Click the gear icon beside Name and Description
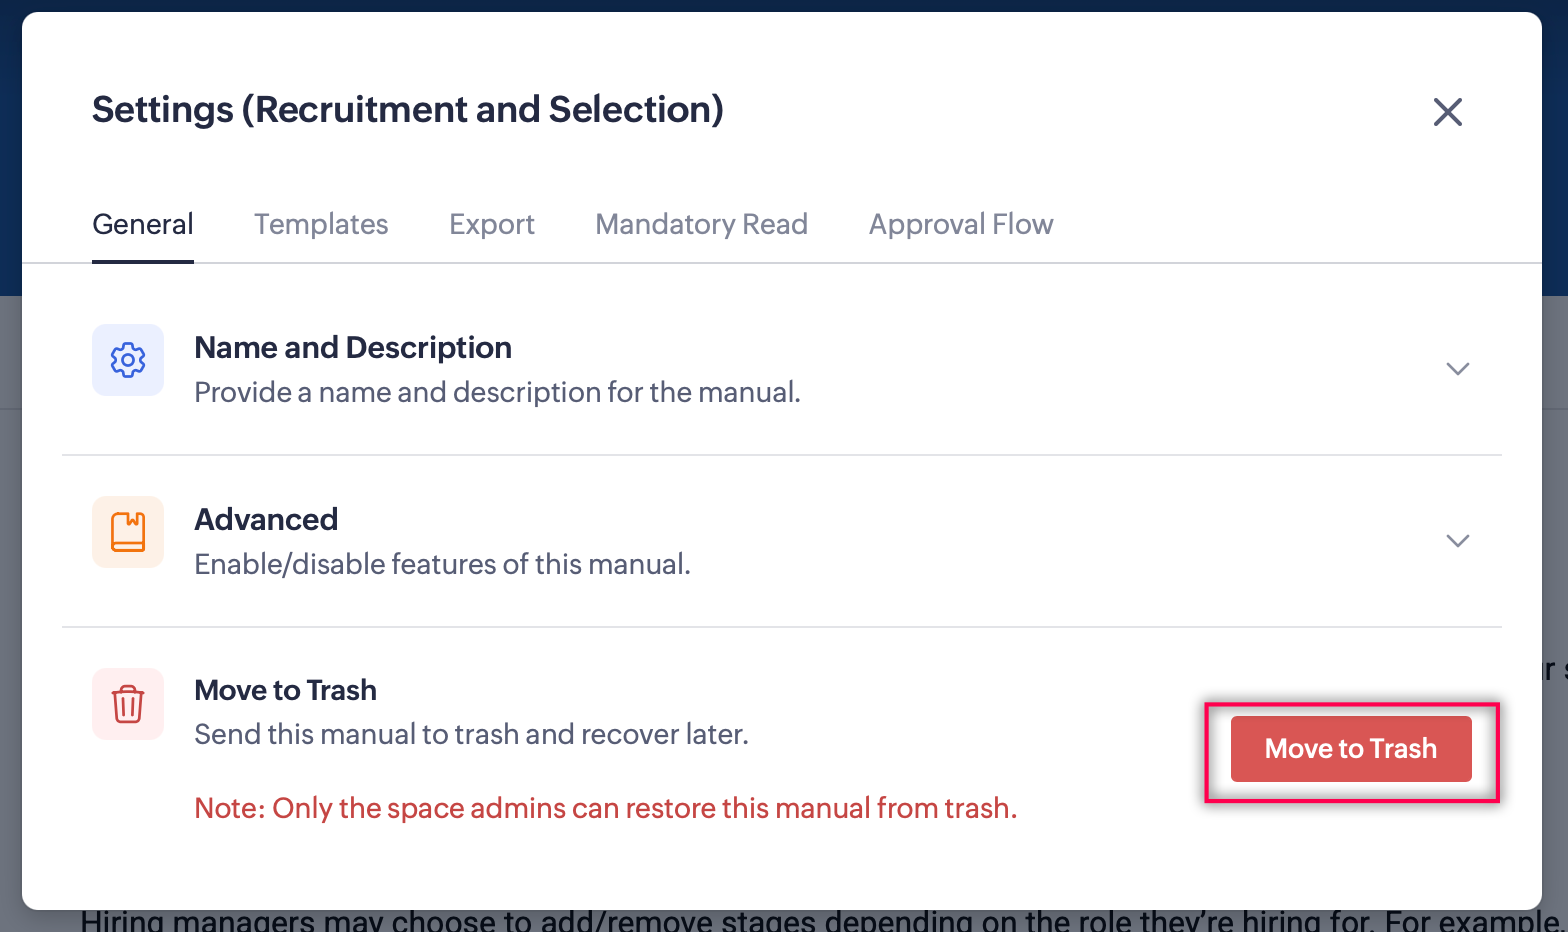1568x932 pixels. pyautogui.click(x=128, y=360)
